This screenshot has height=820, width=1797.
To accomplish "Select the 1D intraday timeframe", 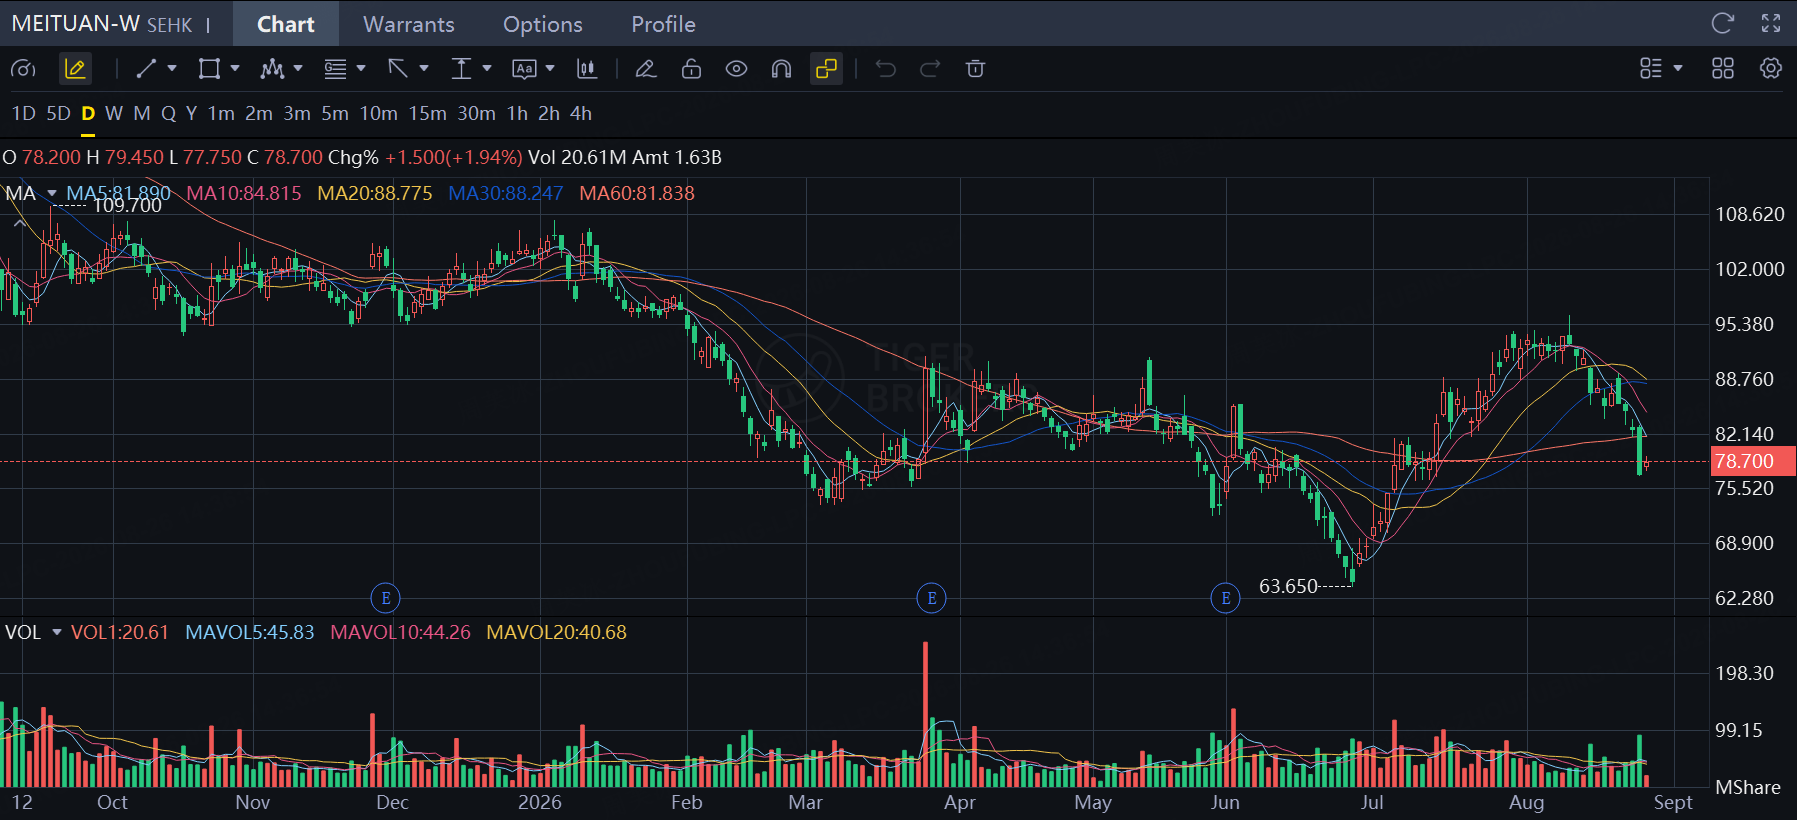I will (x=24, y=114).
